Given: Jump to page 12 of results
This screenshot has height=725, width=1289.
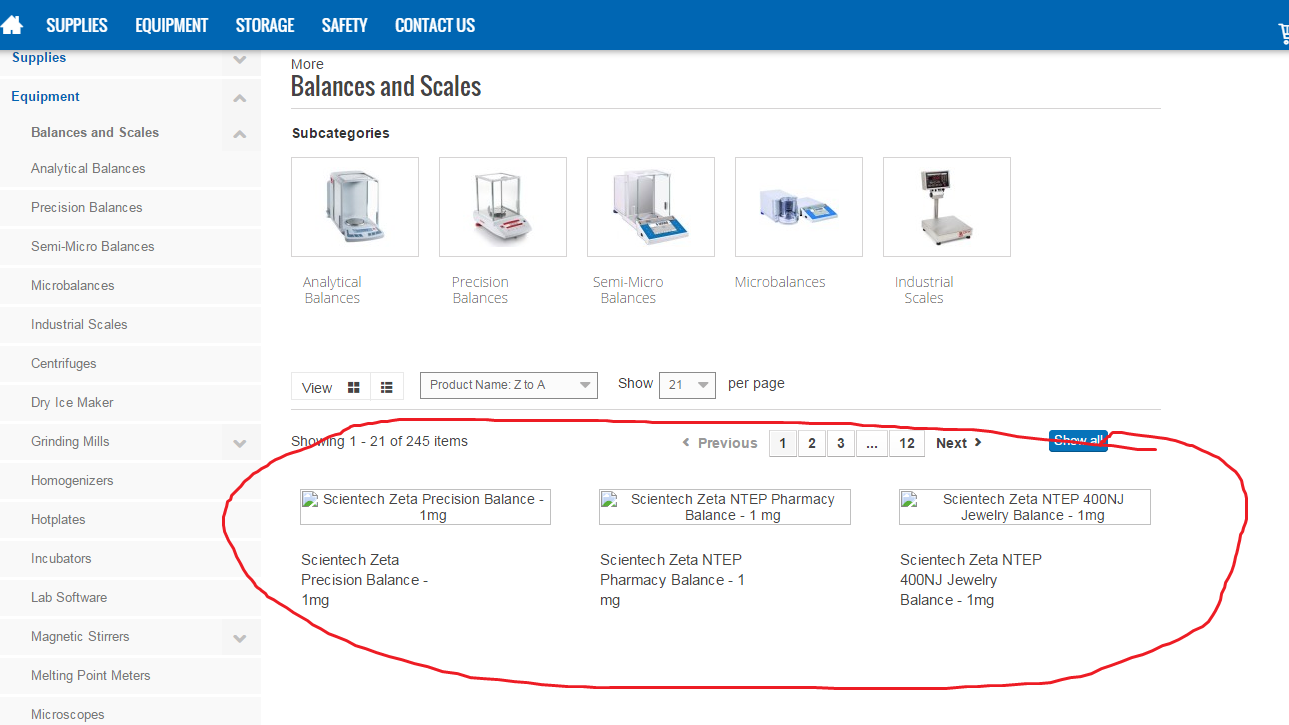Looking at the screenshot, I should coord(907,443).
